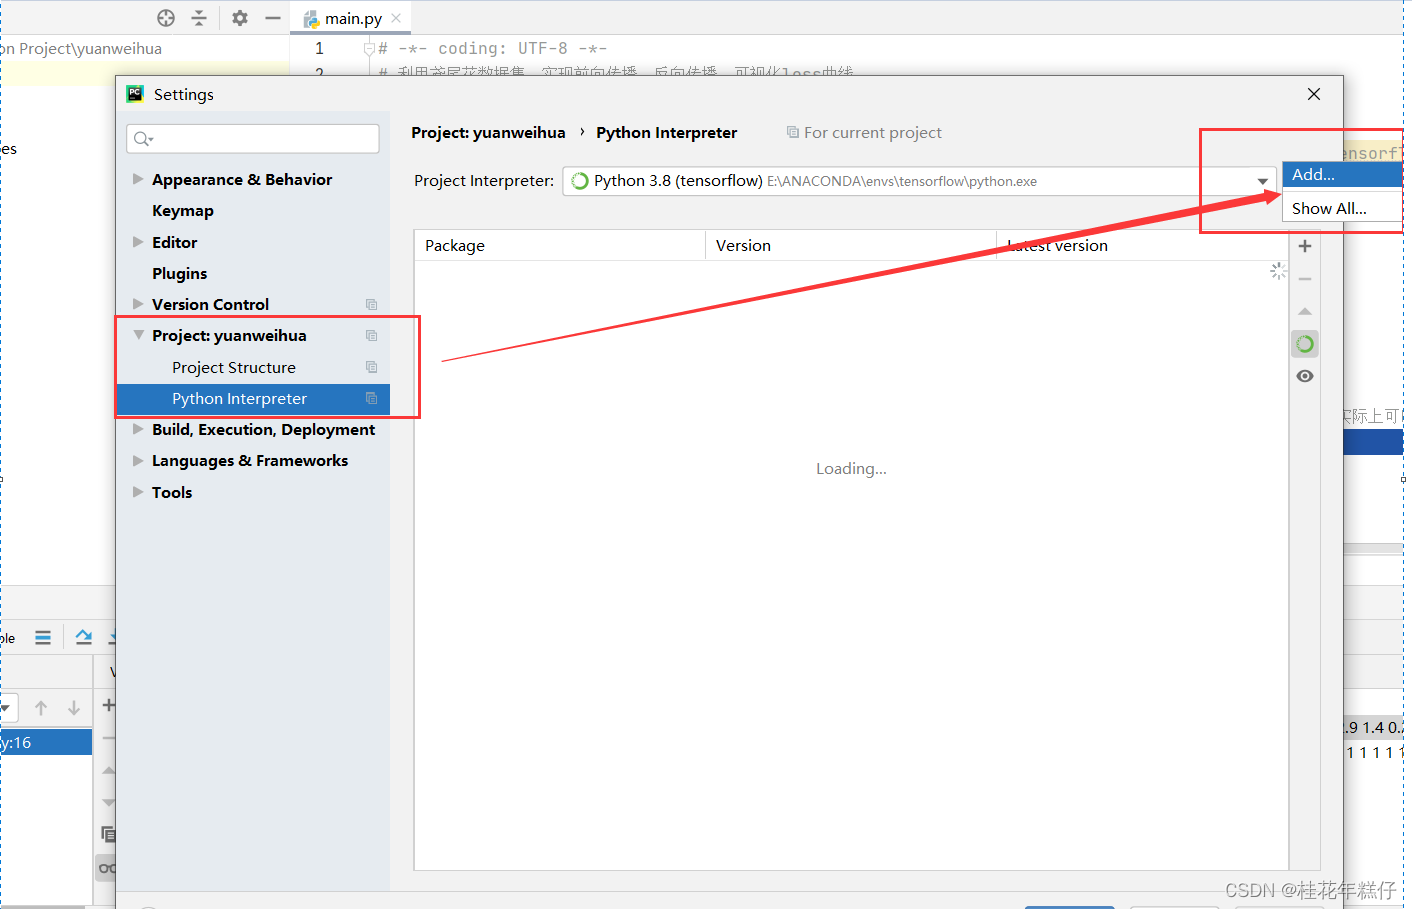1412x909 pixels.
Task: Switch to the main.py editor tab
Action: [352, 18]
